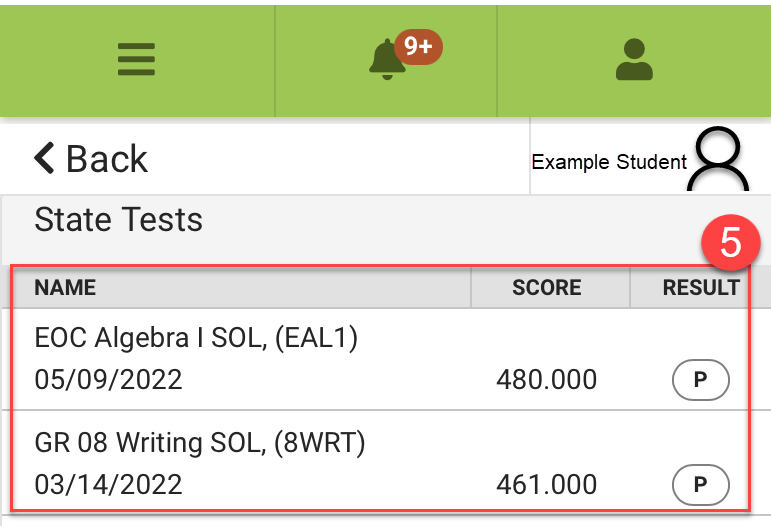Click the Back chevron arrow
This screenshot has width=771, height=526.
[x=44, y=158]
